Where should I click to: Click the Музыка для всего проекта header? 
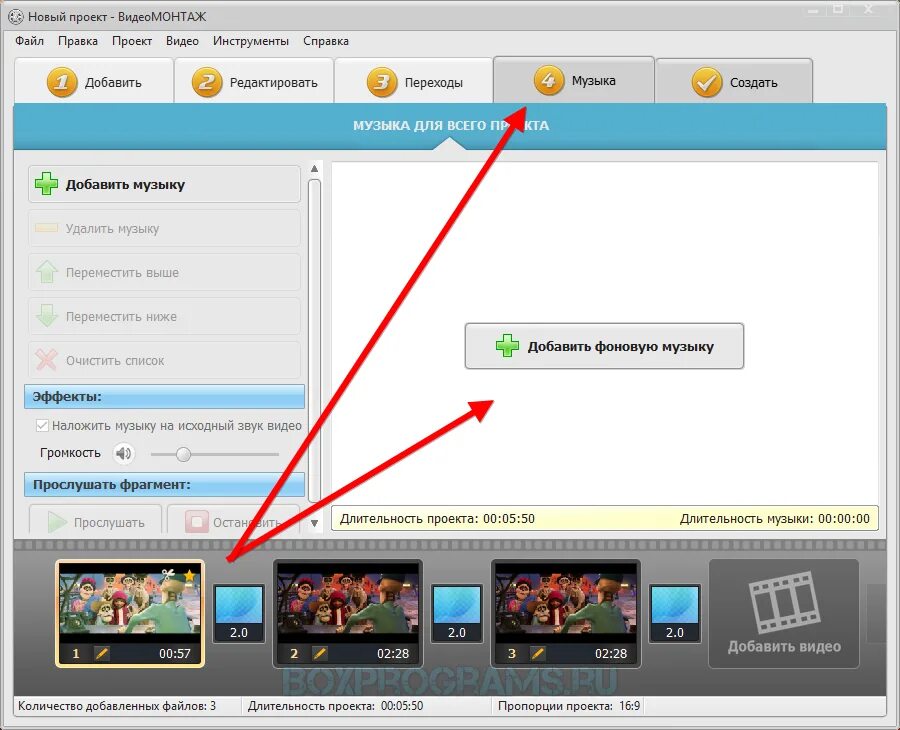451,126
